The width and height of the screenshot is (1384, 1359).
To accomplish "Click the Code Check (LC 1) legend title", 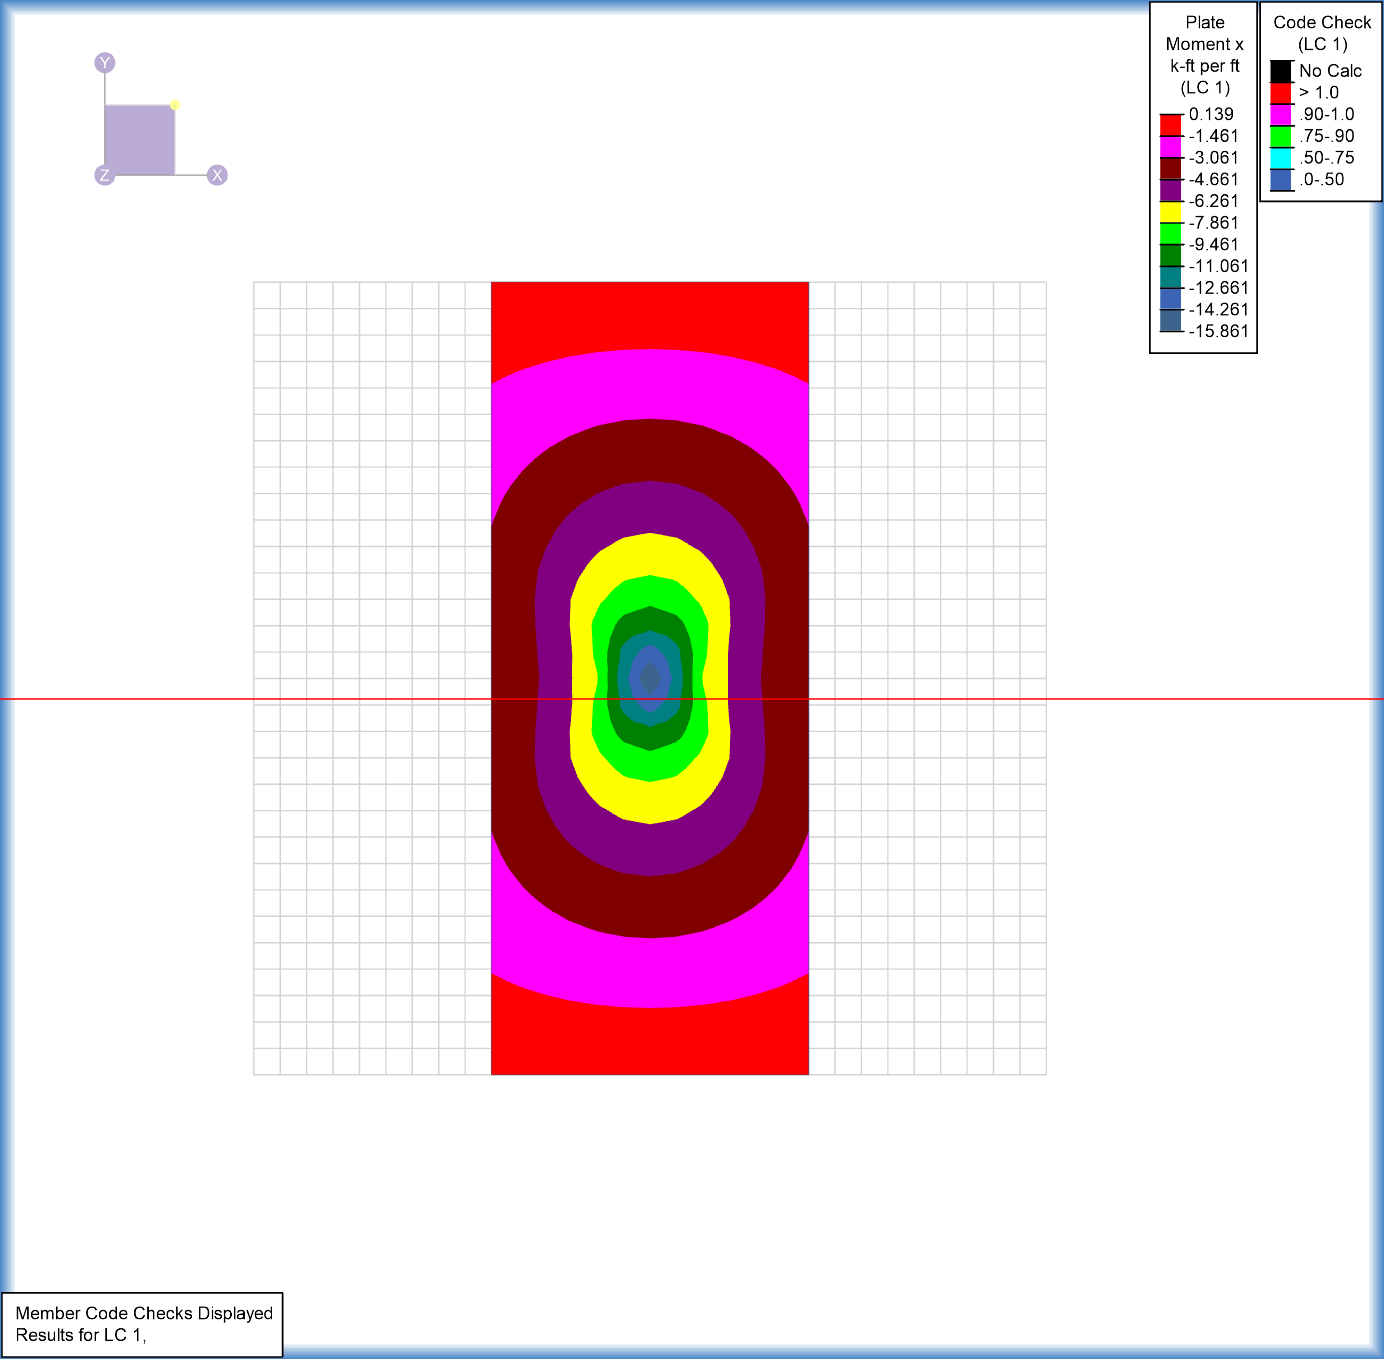I will tap(1321, 33).
